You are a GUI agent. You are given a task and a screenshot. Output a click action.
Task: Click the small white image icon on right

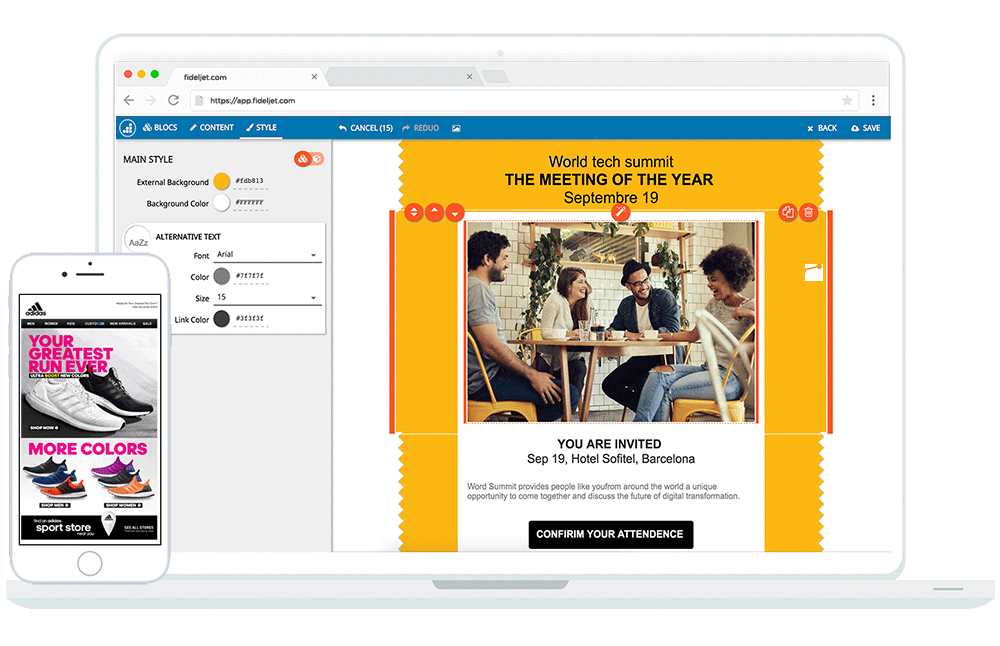coord(814,272)
